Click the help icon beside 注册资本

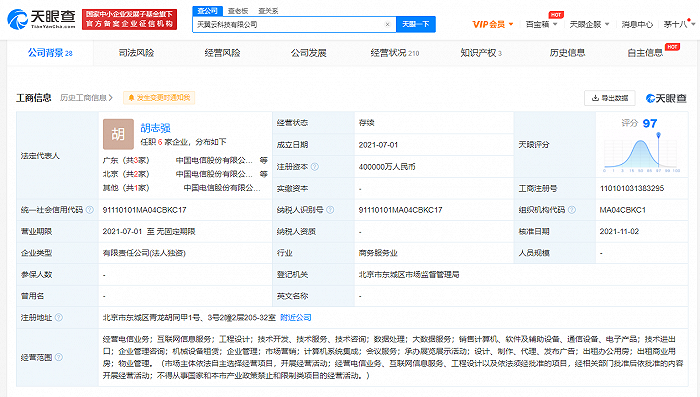click(x=315, y=167)
